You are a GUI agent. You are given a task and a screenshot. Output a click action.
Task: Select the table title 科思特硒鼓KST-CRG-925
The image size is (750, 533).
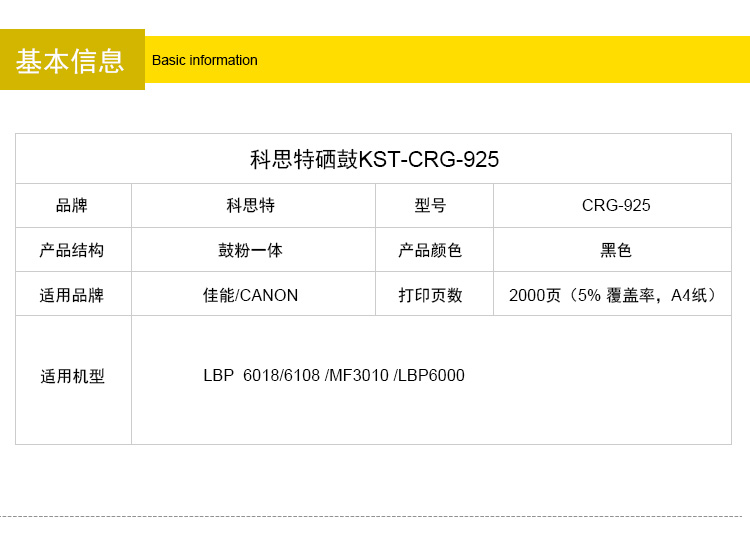point(374,159)
